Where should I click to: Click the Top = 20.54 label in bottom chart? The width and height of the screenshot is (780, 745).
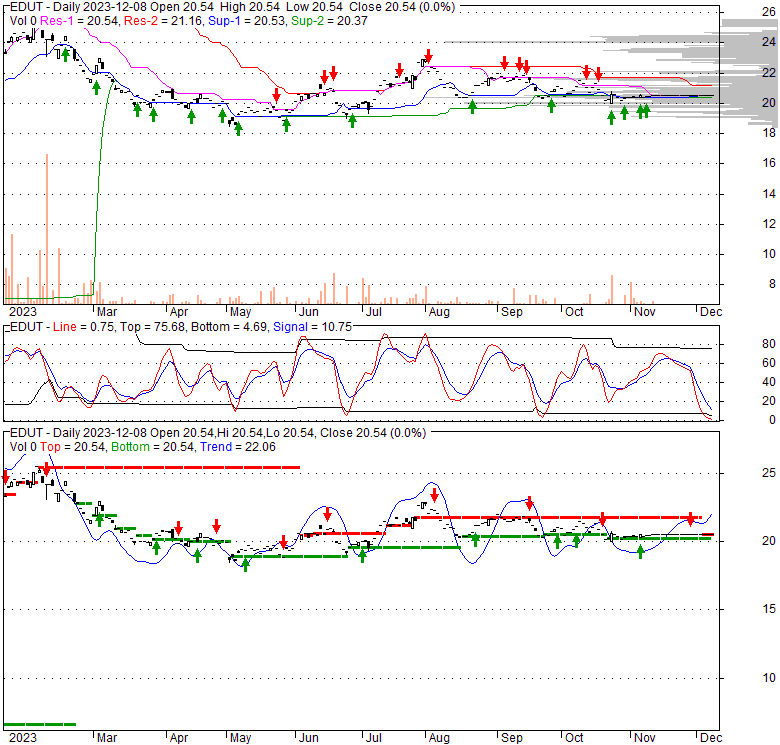73,447
